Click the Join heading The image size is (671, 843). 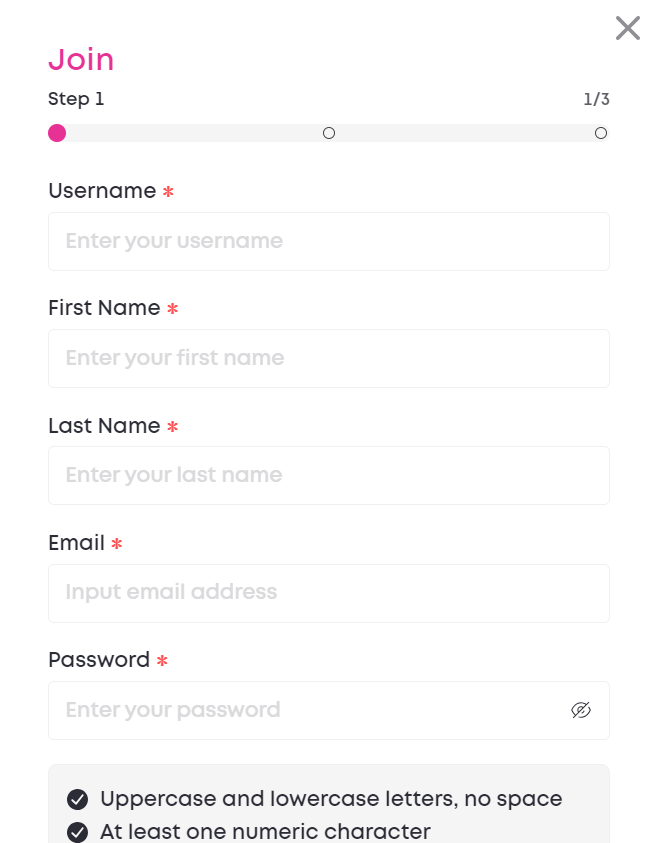point(81,60)
